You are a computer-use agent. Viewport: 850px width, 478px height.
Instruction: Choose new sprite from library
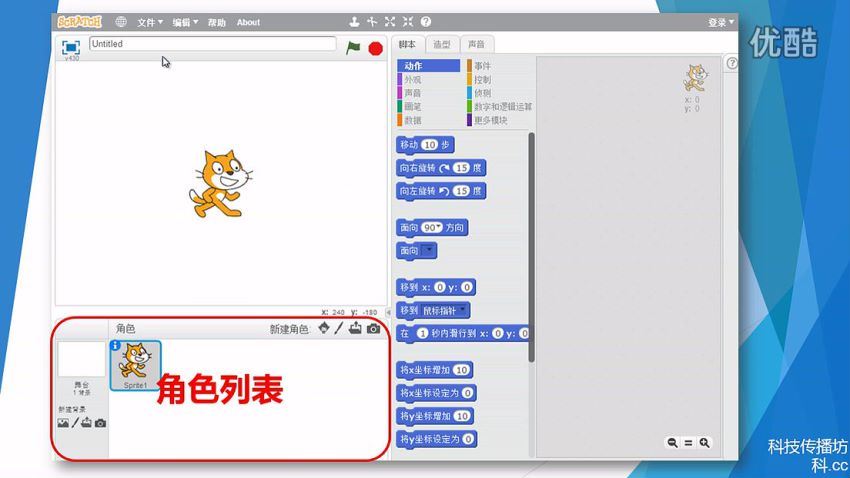[324, 328]
